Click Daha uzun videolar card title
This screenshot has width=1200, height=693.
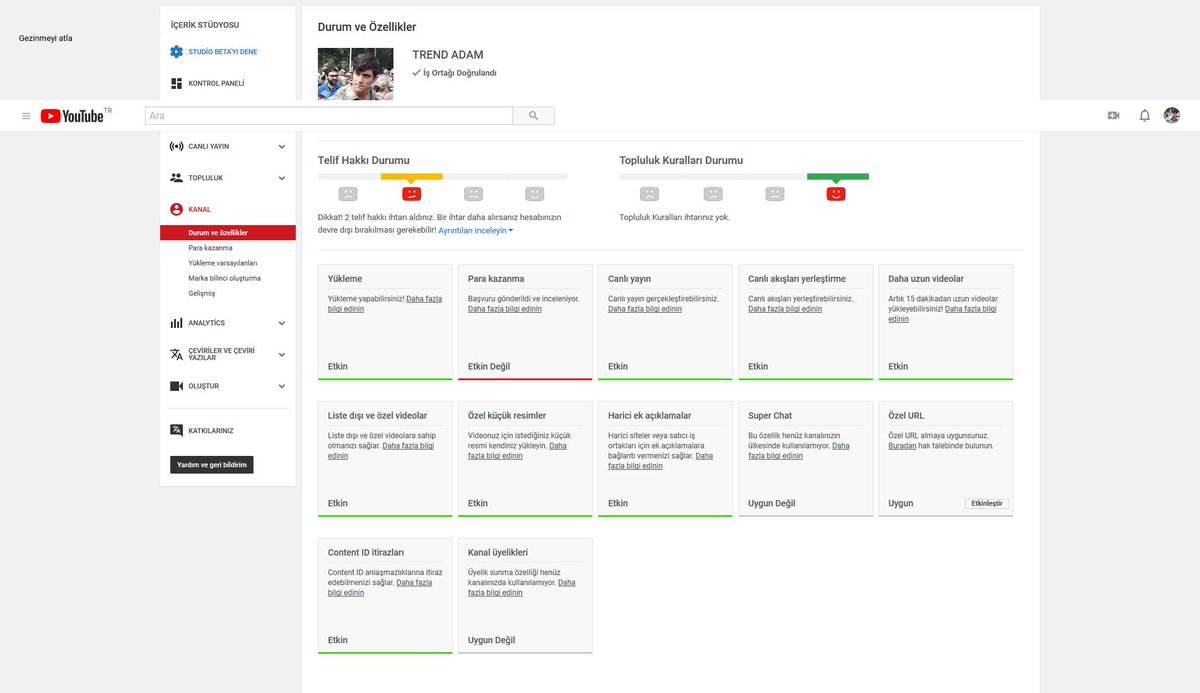point(926,279)
